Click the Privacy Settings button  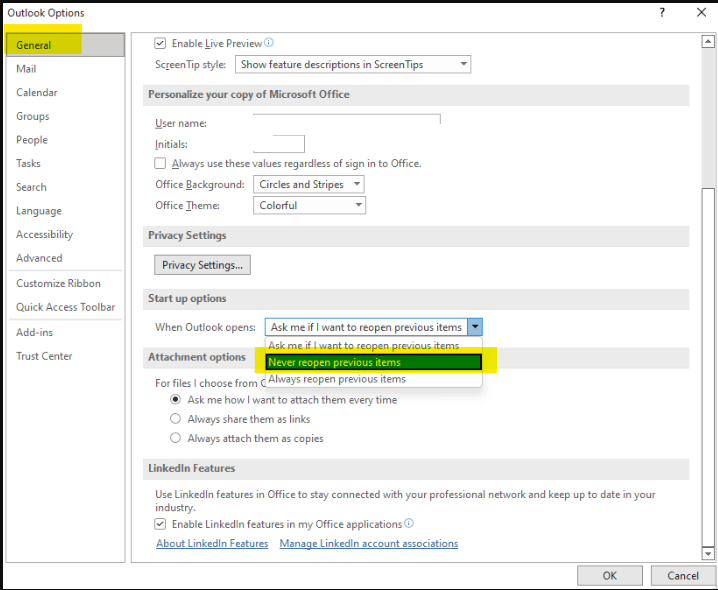(202, 265)
